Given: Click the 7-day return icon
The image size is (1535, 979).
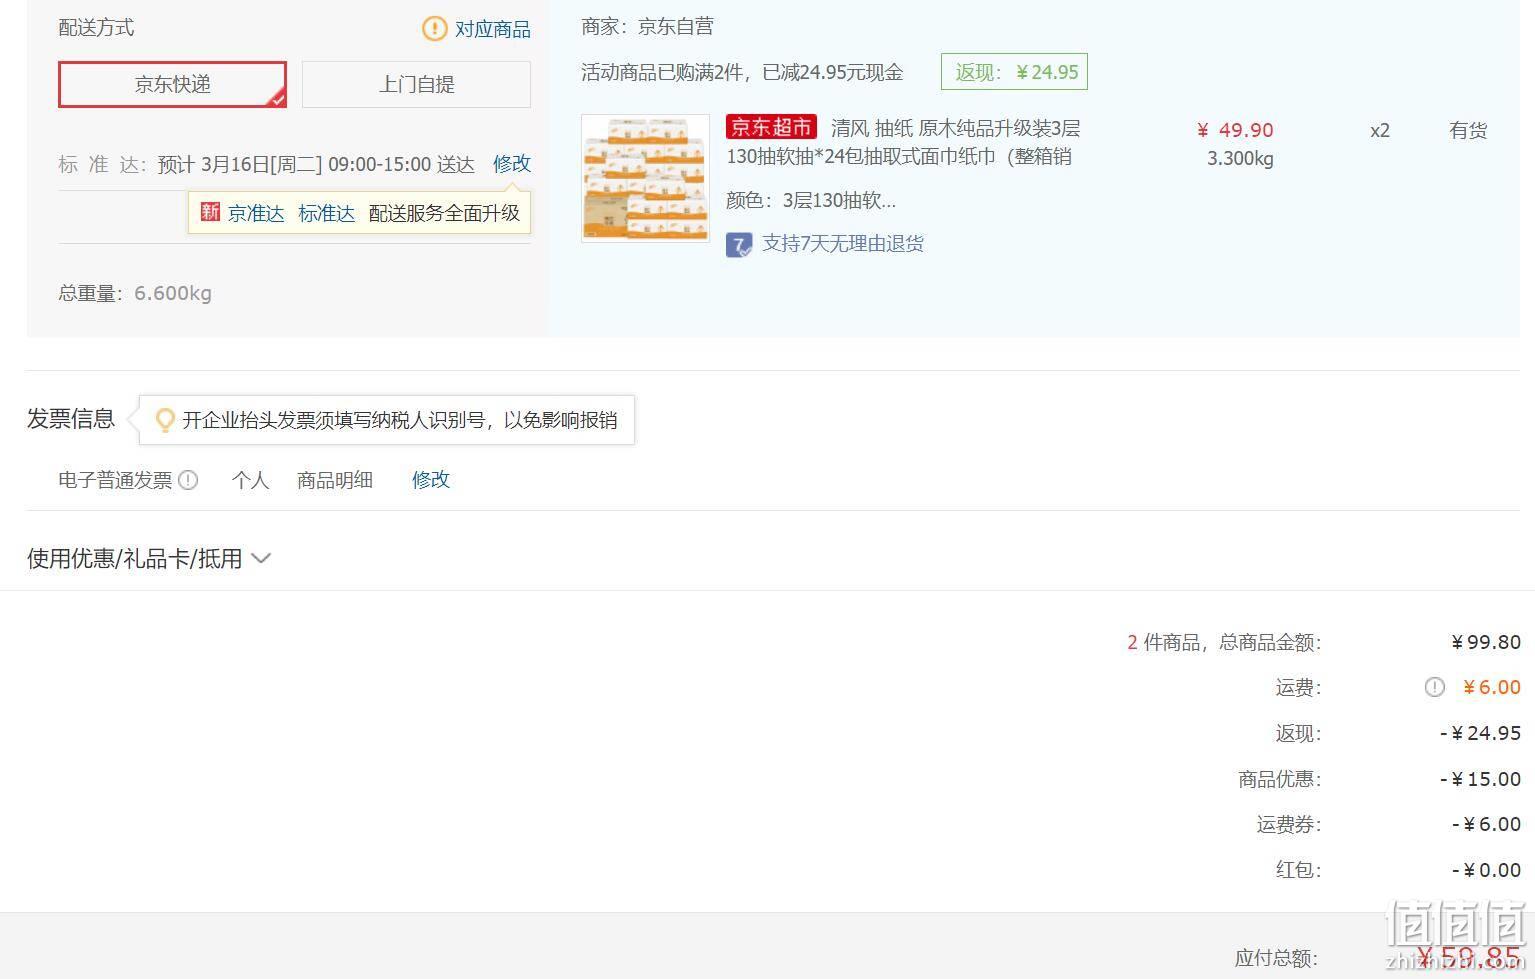Looking at the screenshot, I should (x=739, y=245).
